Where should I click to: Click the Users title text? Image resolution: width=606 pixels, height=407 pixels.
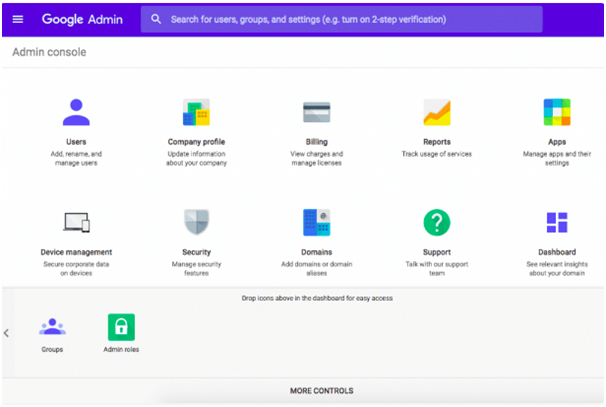click(x=76, y=142)
